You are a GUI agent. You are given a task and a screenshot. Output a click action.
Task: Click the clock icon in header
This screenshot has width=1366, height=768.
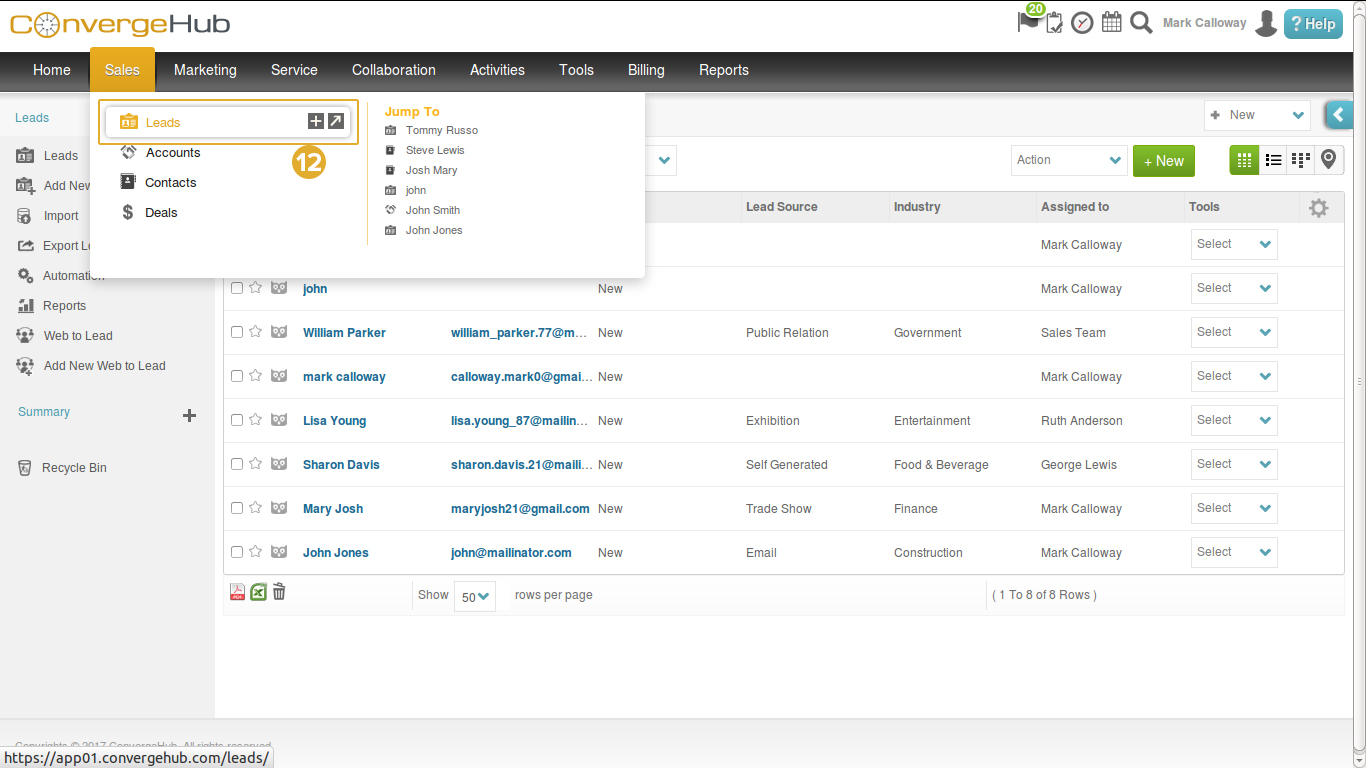1082,23
